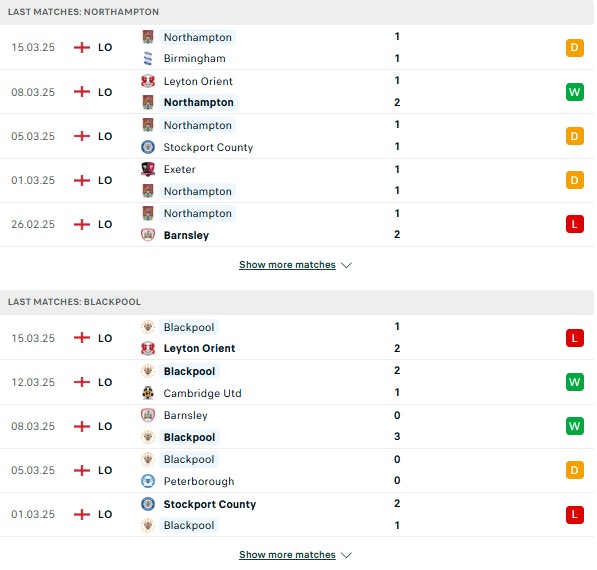597x570 pixels.
Task: Click green W badge for Leyton Orient match
Action: 575,92
